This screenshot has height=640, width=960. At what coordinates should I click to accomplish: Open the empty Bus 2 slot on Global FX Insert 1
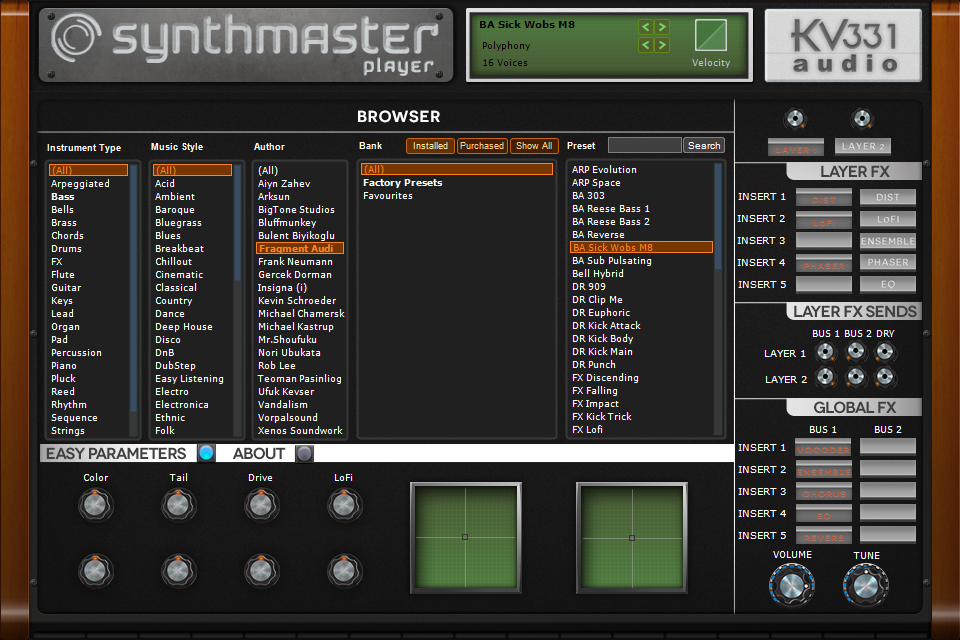[x=888, y=447]
